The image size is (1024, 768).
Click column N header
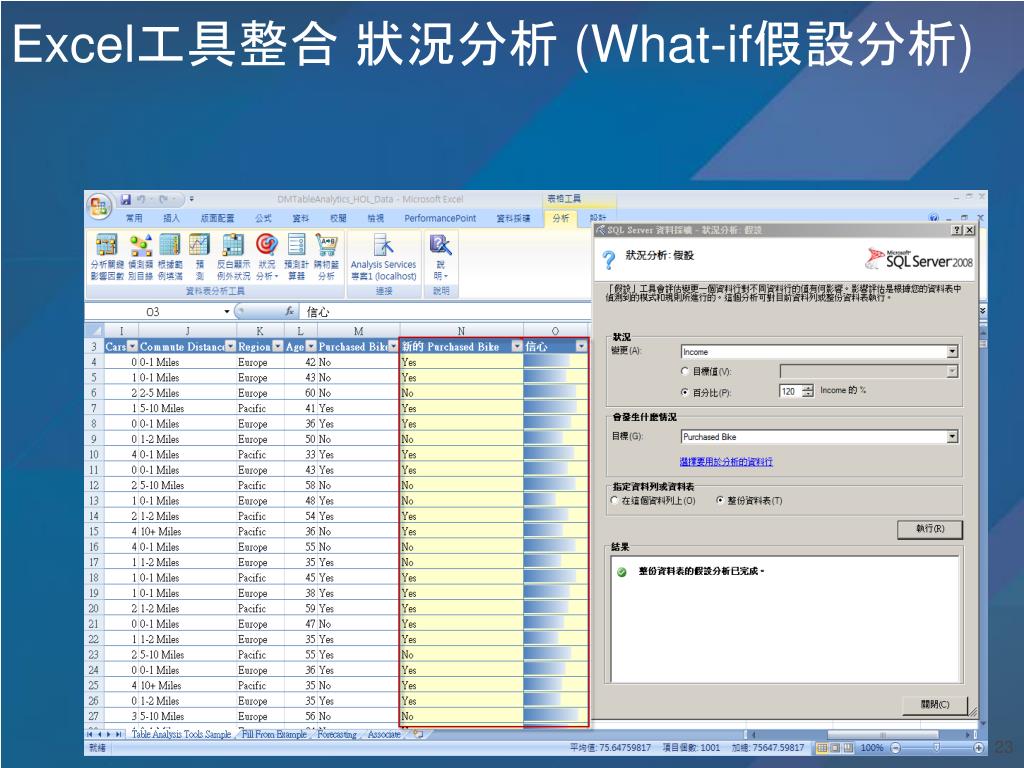point(461,330)
